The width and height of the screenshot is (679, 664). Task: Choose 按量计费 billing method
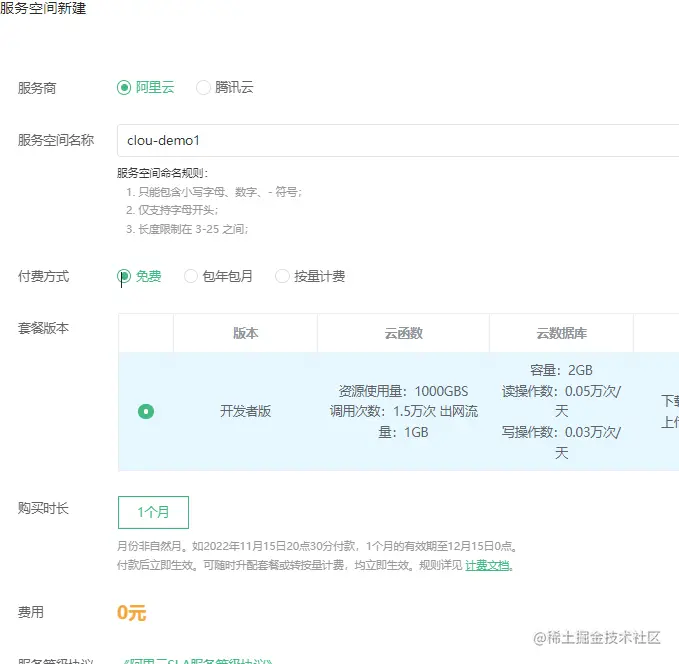click(282, 276)
